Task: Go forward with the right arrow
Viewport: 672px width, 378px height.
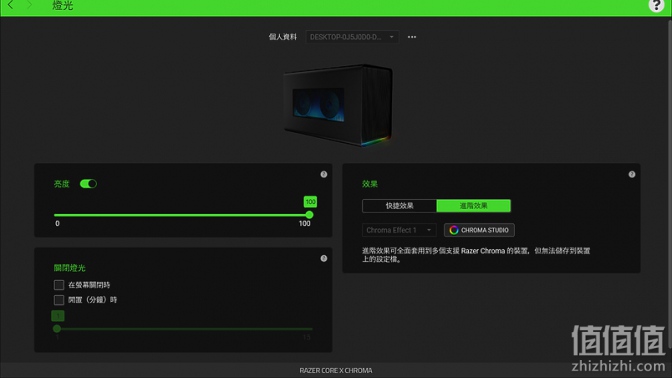Action: (x=29, y=5)
